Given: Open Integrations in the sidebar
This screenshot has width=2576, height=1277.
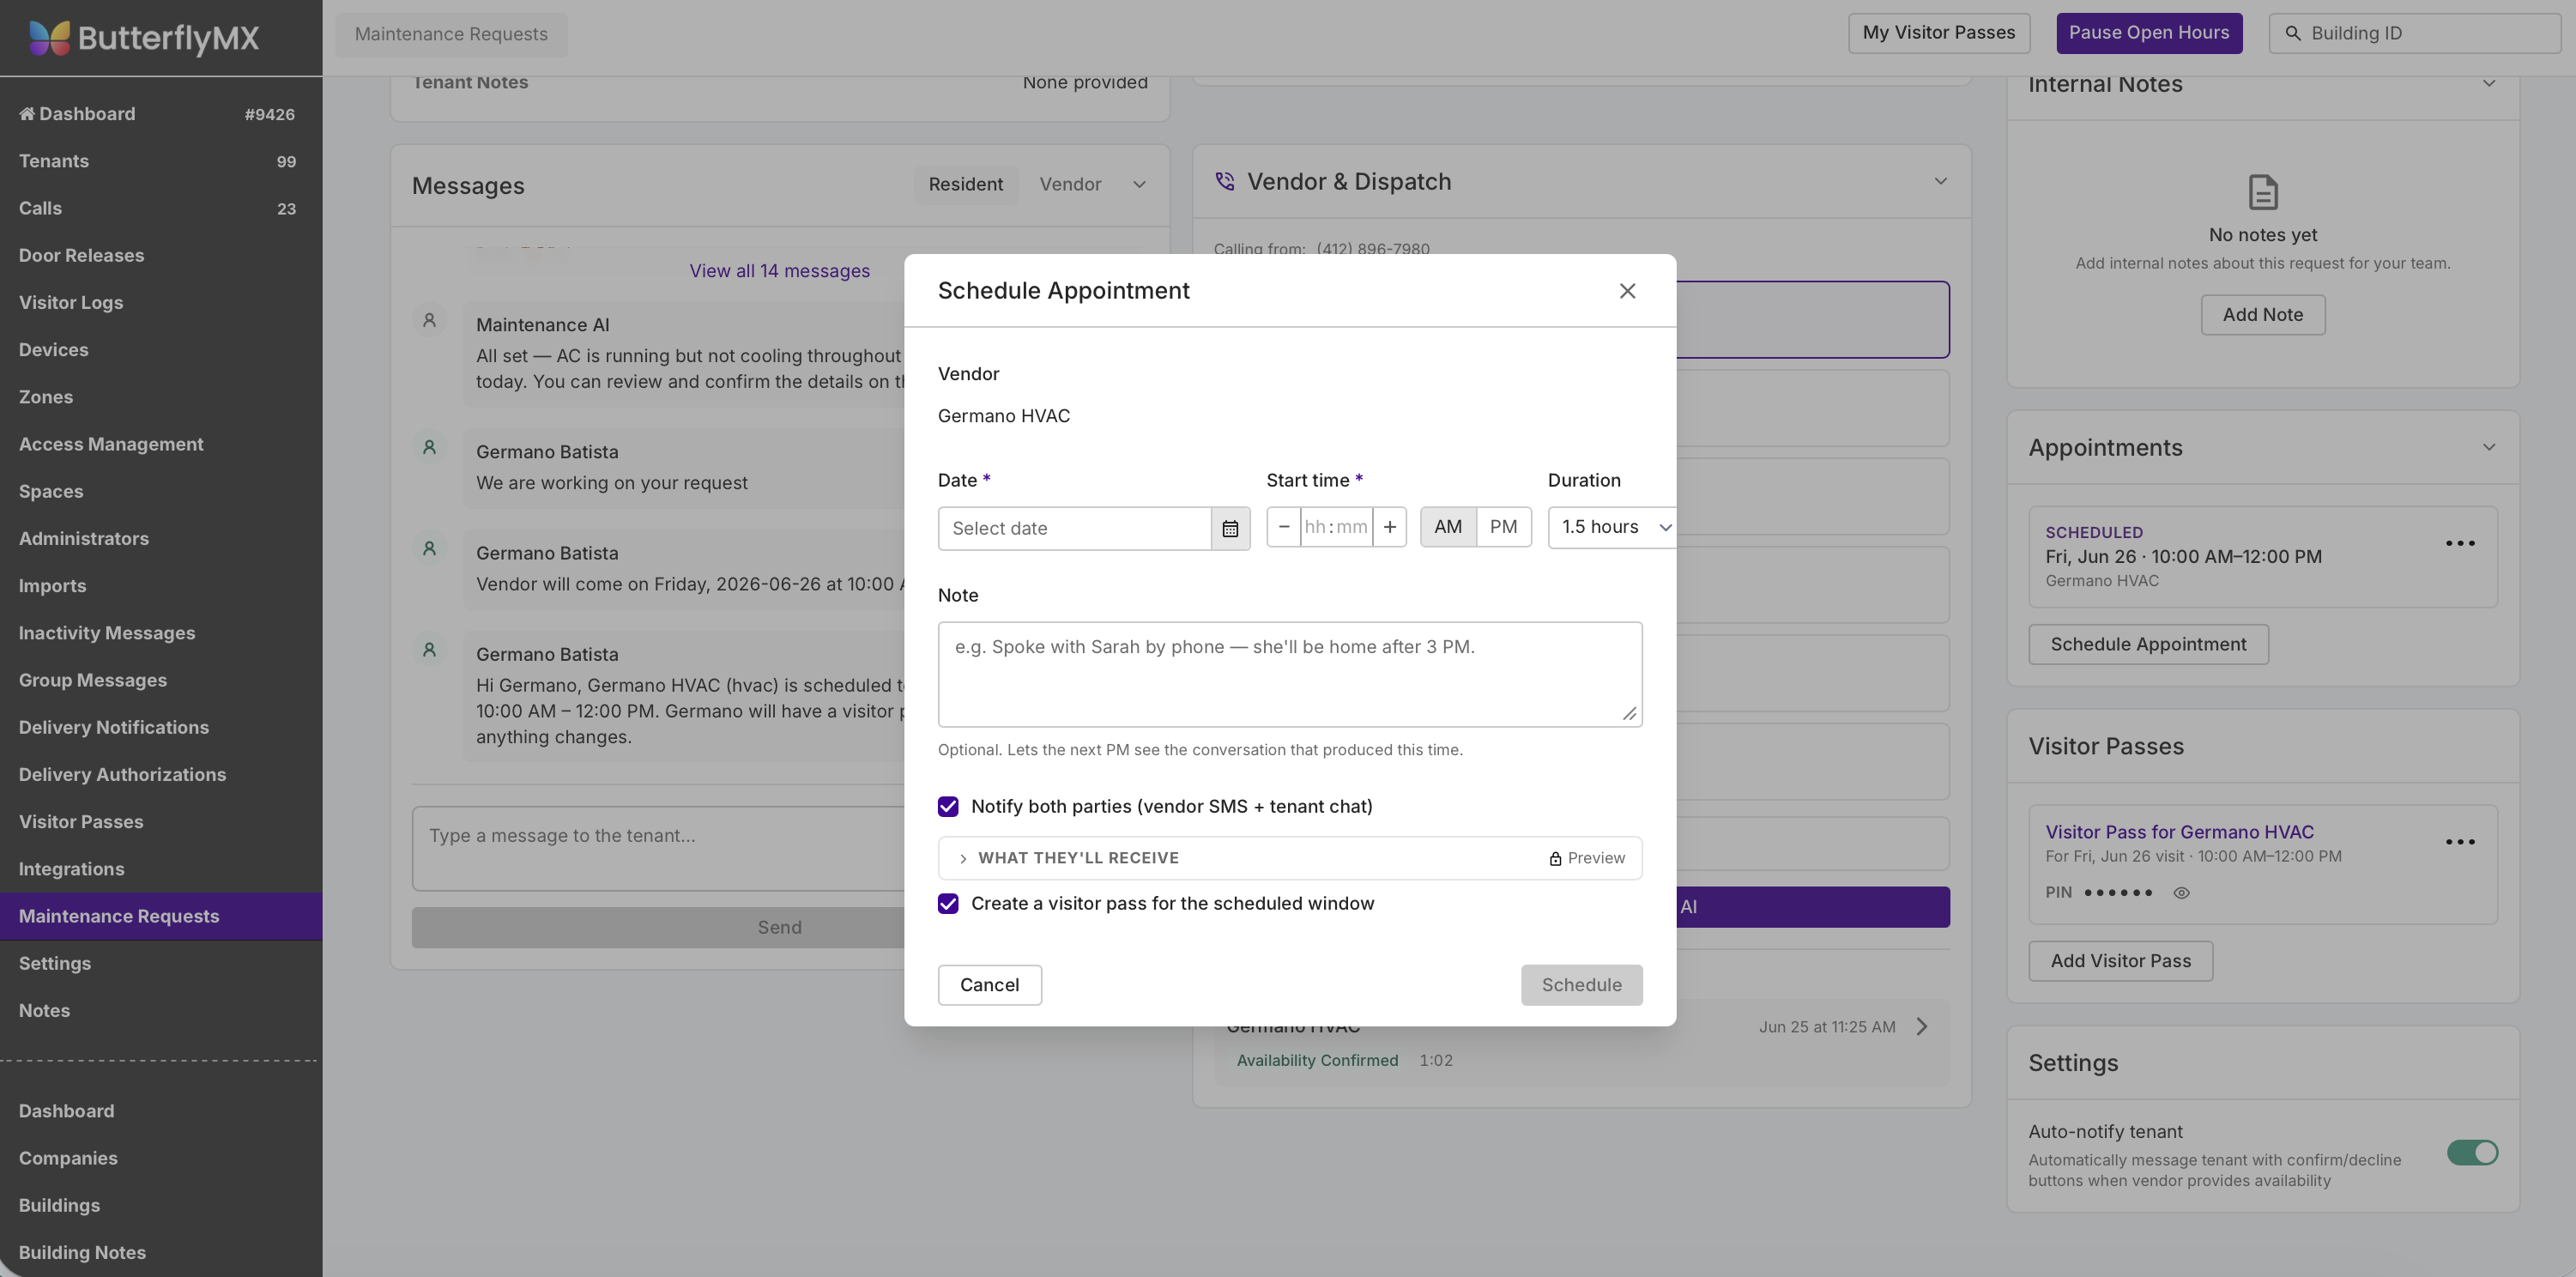Looking at the screenshot, I should [161, 869].
